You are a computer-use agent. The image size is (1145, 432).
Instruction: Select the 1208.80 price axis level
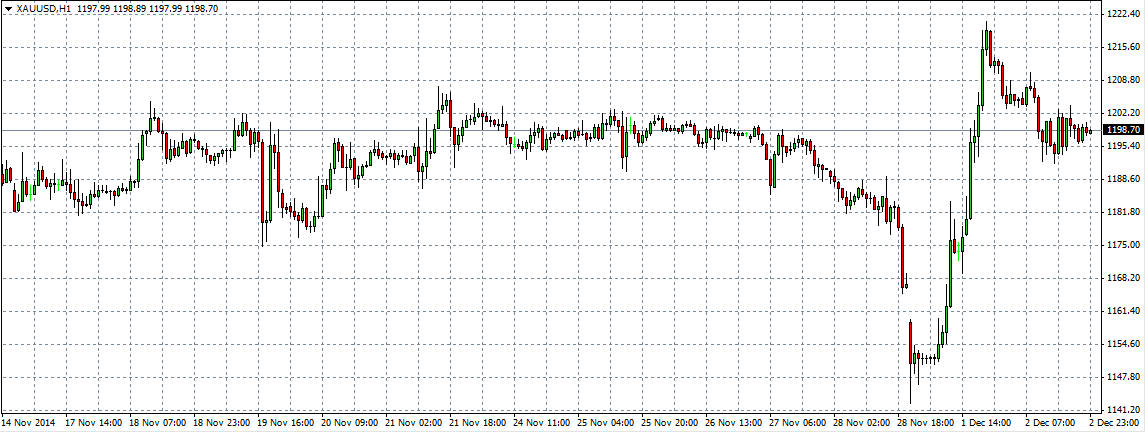coord(1122,80)
